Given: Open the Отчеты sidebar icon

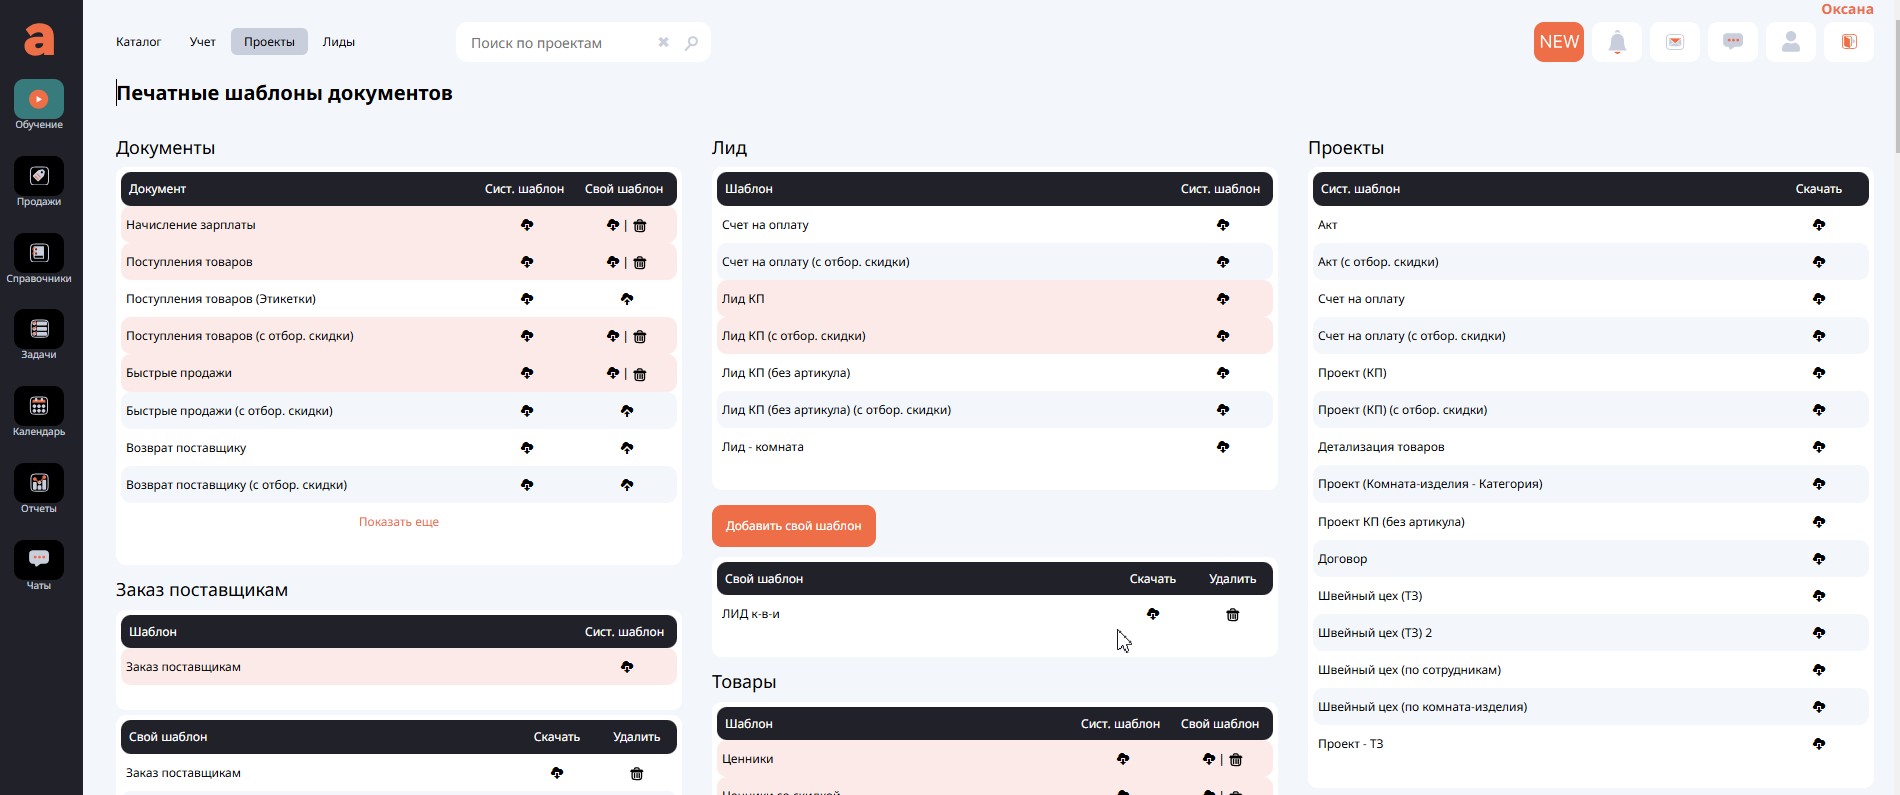Looking at the screenshot, I should [x=39, y=484].
